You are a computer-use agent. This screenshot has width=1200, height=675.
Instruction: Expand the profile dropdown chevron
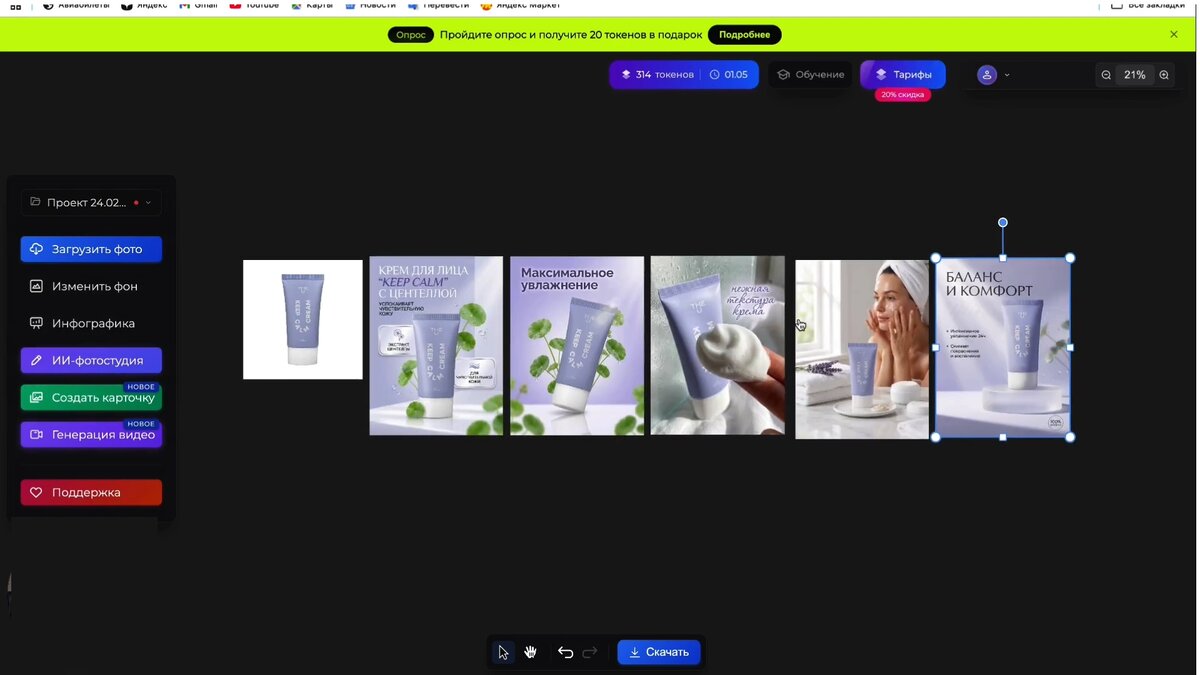[x=1007, y=75]
